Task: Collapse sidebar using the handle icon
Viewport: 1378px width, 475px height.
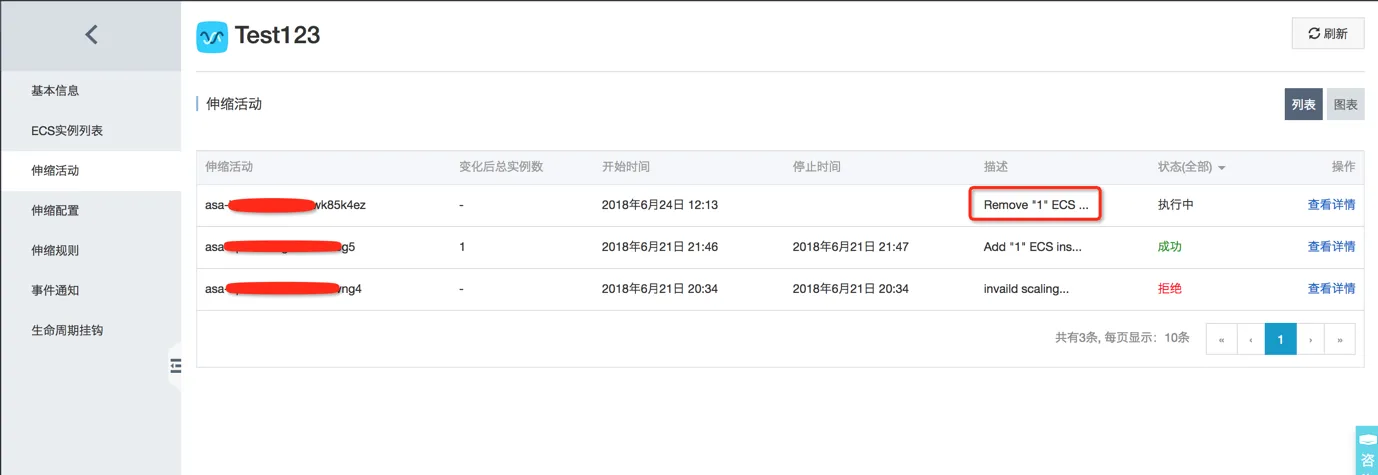Action: tap(175, 367)
